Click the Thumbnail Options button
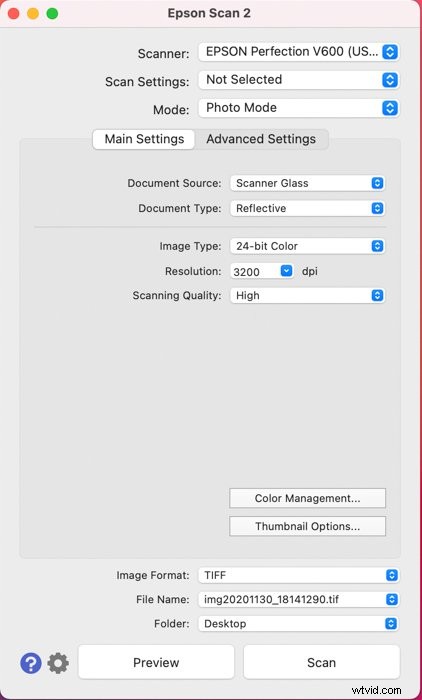Screen dimensions: 422x700 pos(307,526)
